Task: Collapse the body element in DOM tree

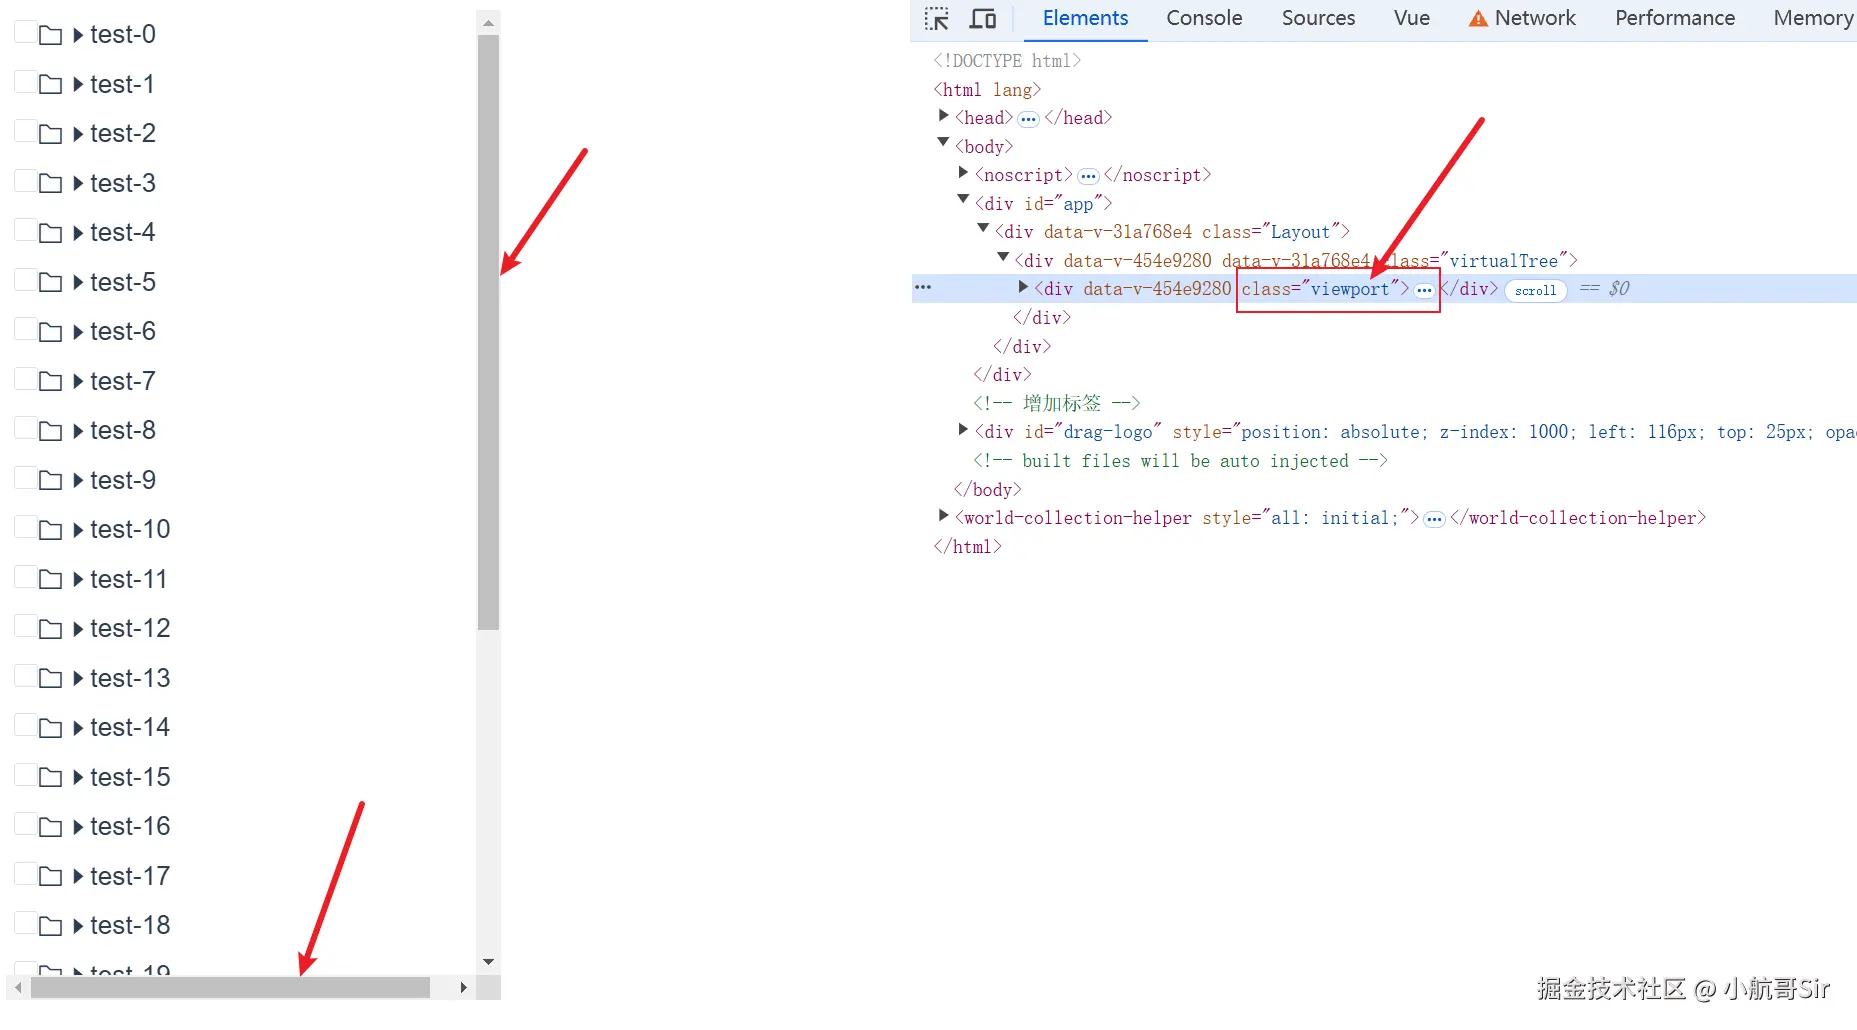Action: [x=943, y=143]
